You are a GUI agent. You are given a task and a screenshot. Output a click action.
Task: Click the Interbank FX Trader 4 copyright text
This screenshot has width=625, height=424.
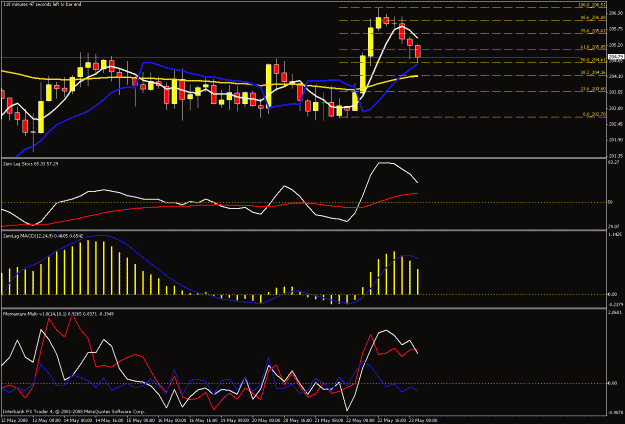click(x=74, y=411)
